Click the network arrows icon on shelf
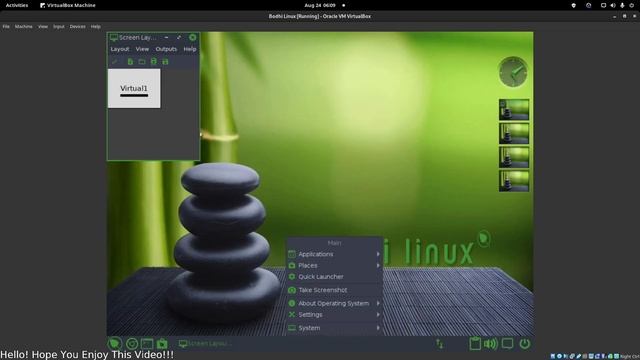 click(x=440, y=344)
